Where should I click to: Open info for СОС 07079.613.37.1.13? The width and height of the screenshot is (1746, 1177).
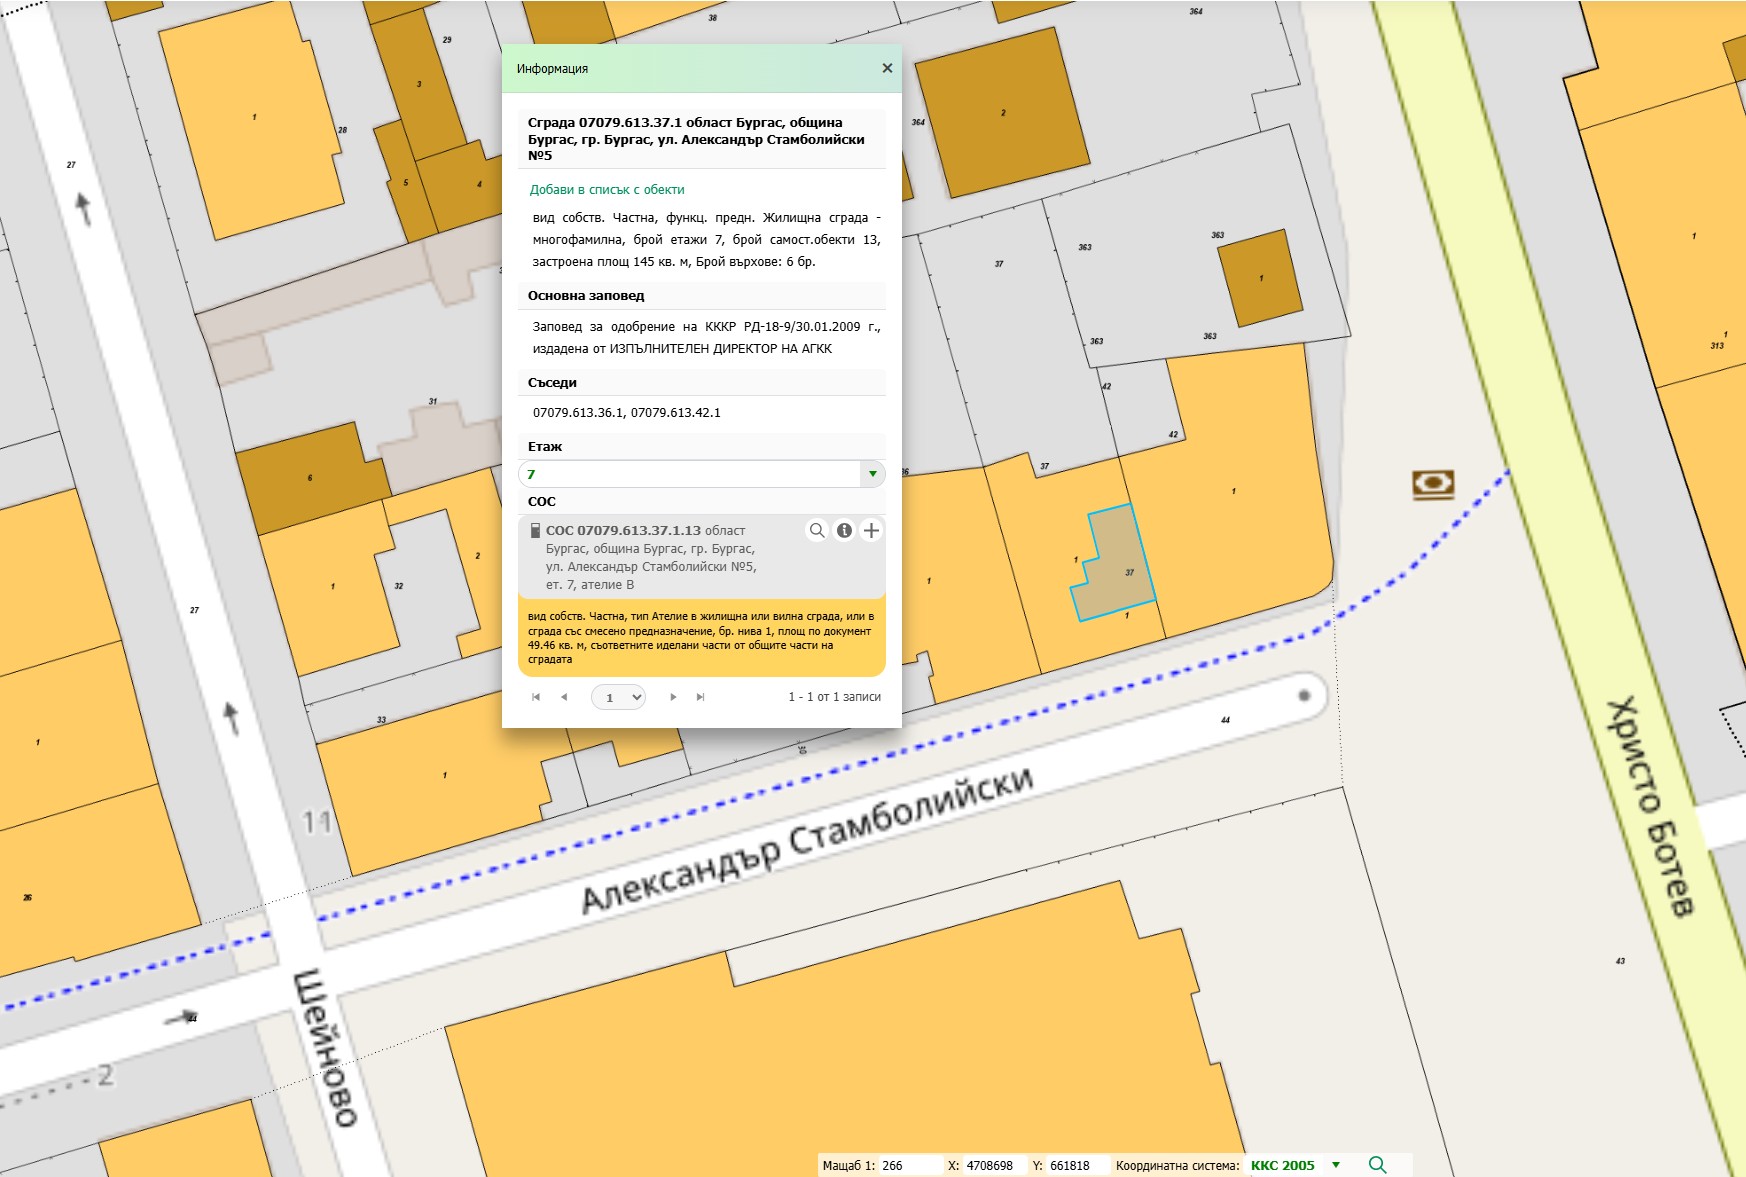point(844,531)
